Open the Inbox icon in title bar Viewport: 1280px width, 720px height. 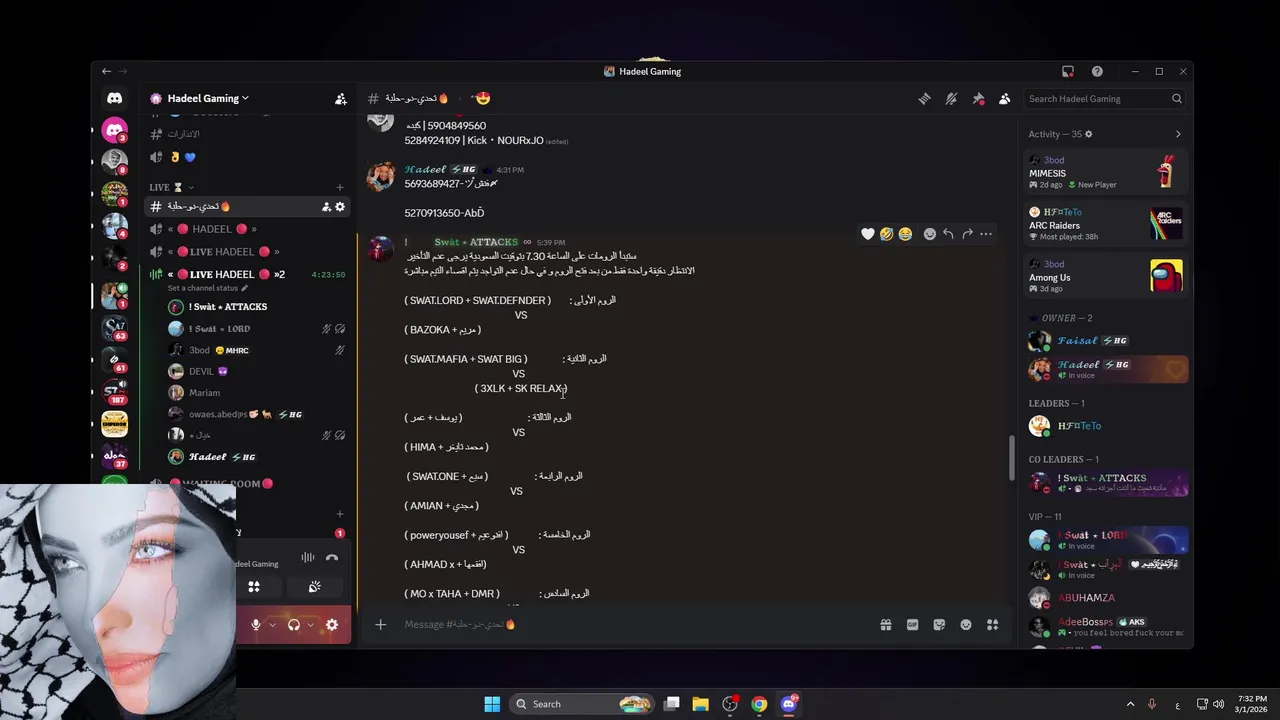point(1068,71)
